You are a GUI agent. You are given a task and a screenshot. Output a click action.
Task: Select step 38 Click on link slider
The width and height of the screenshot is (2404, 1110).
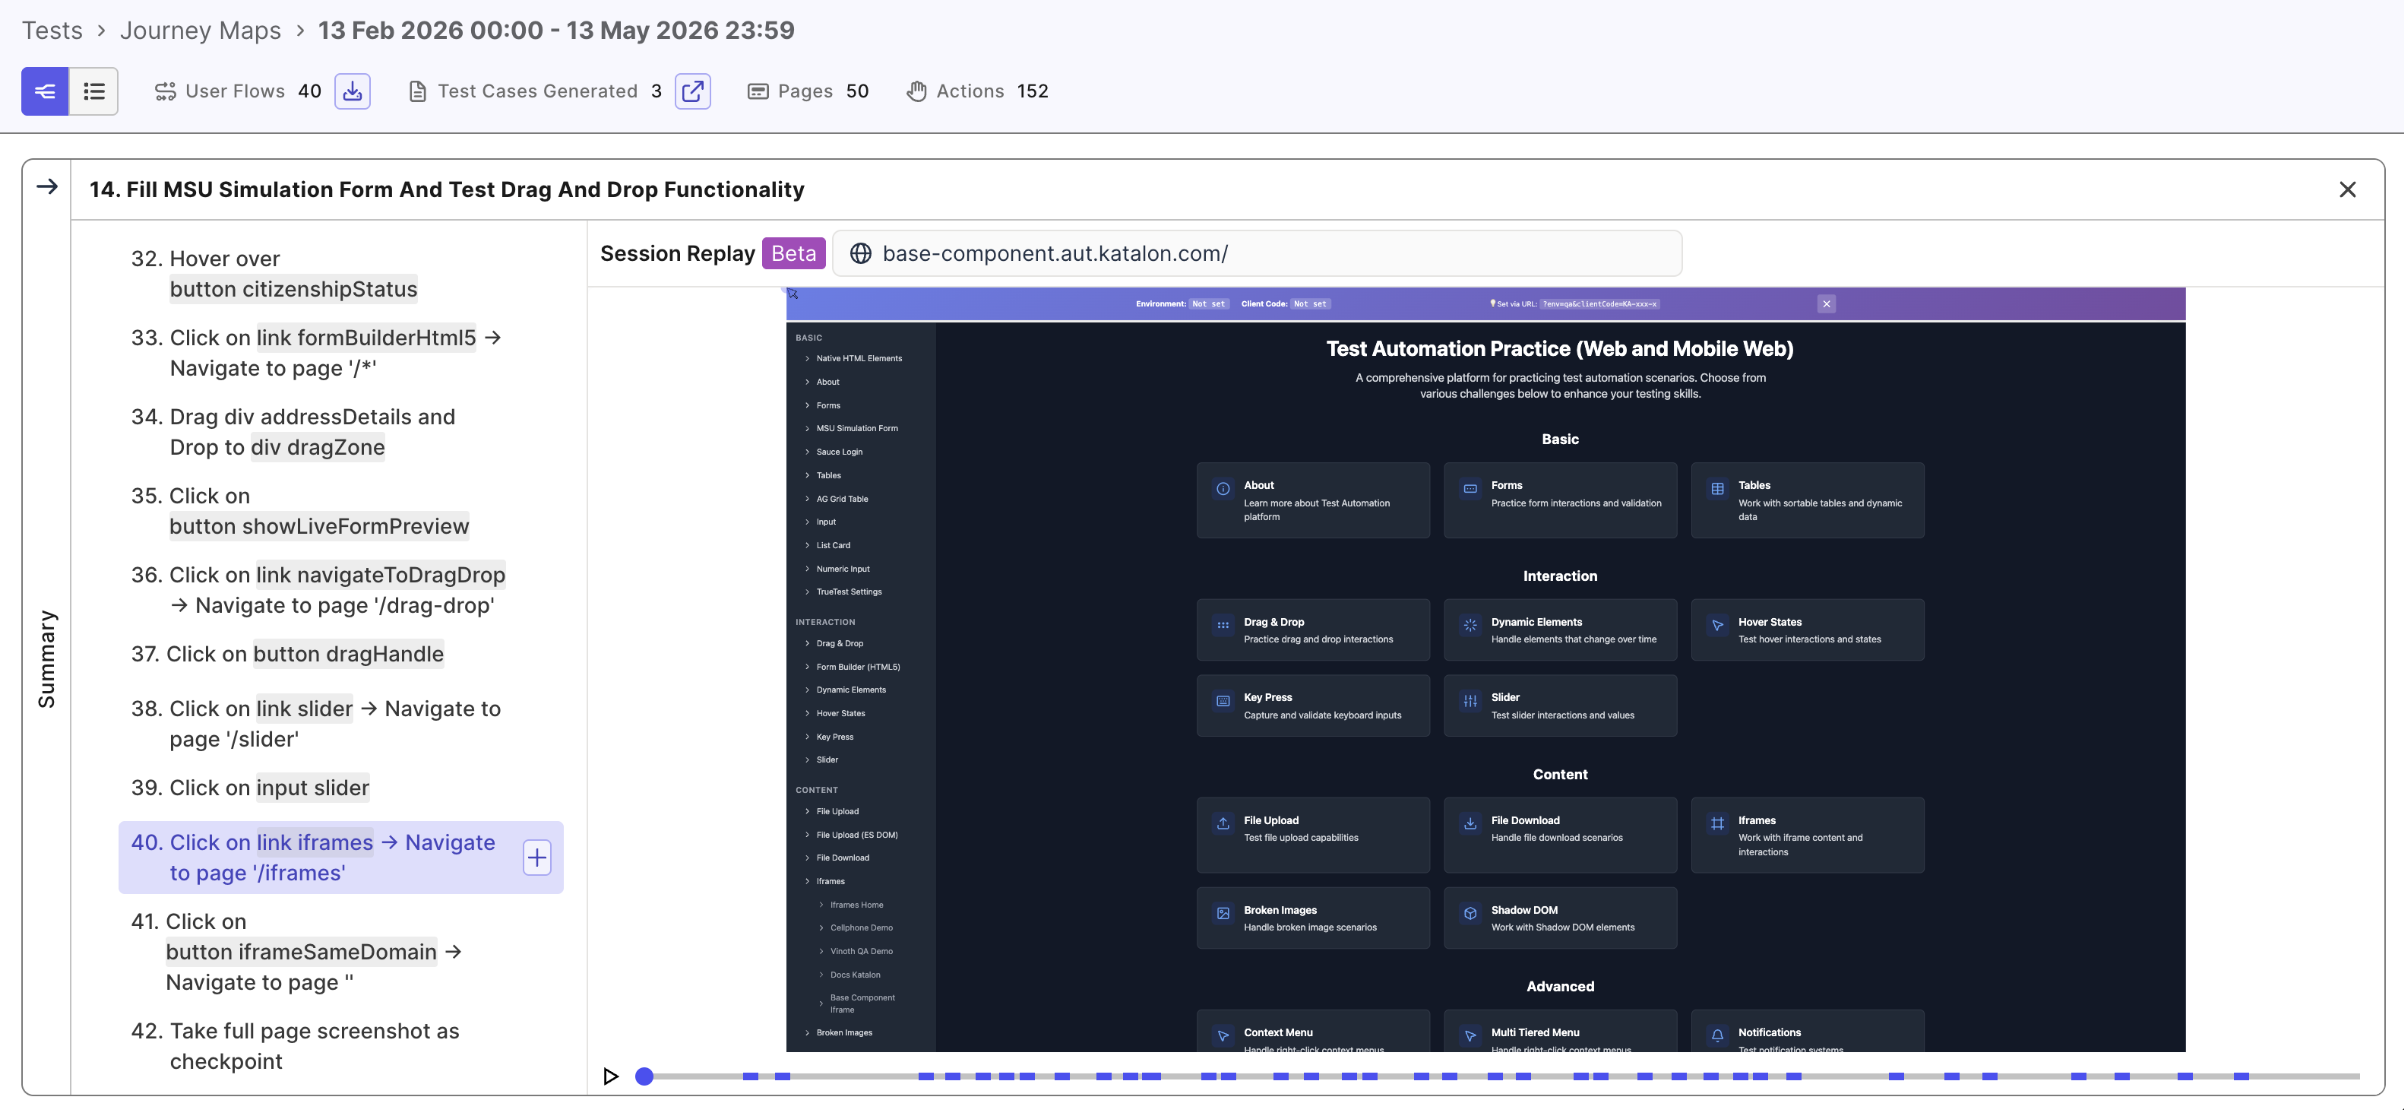pos(340,724)
